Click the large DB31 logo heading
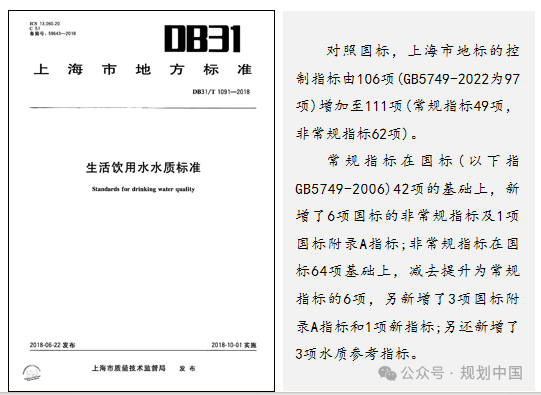Image resolution: width=541 pixels, height=395 pixels. point(202,39)
